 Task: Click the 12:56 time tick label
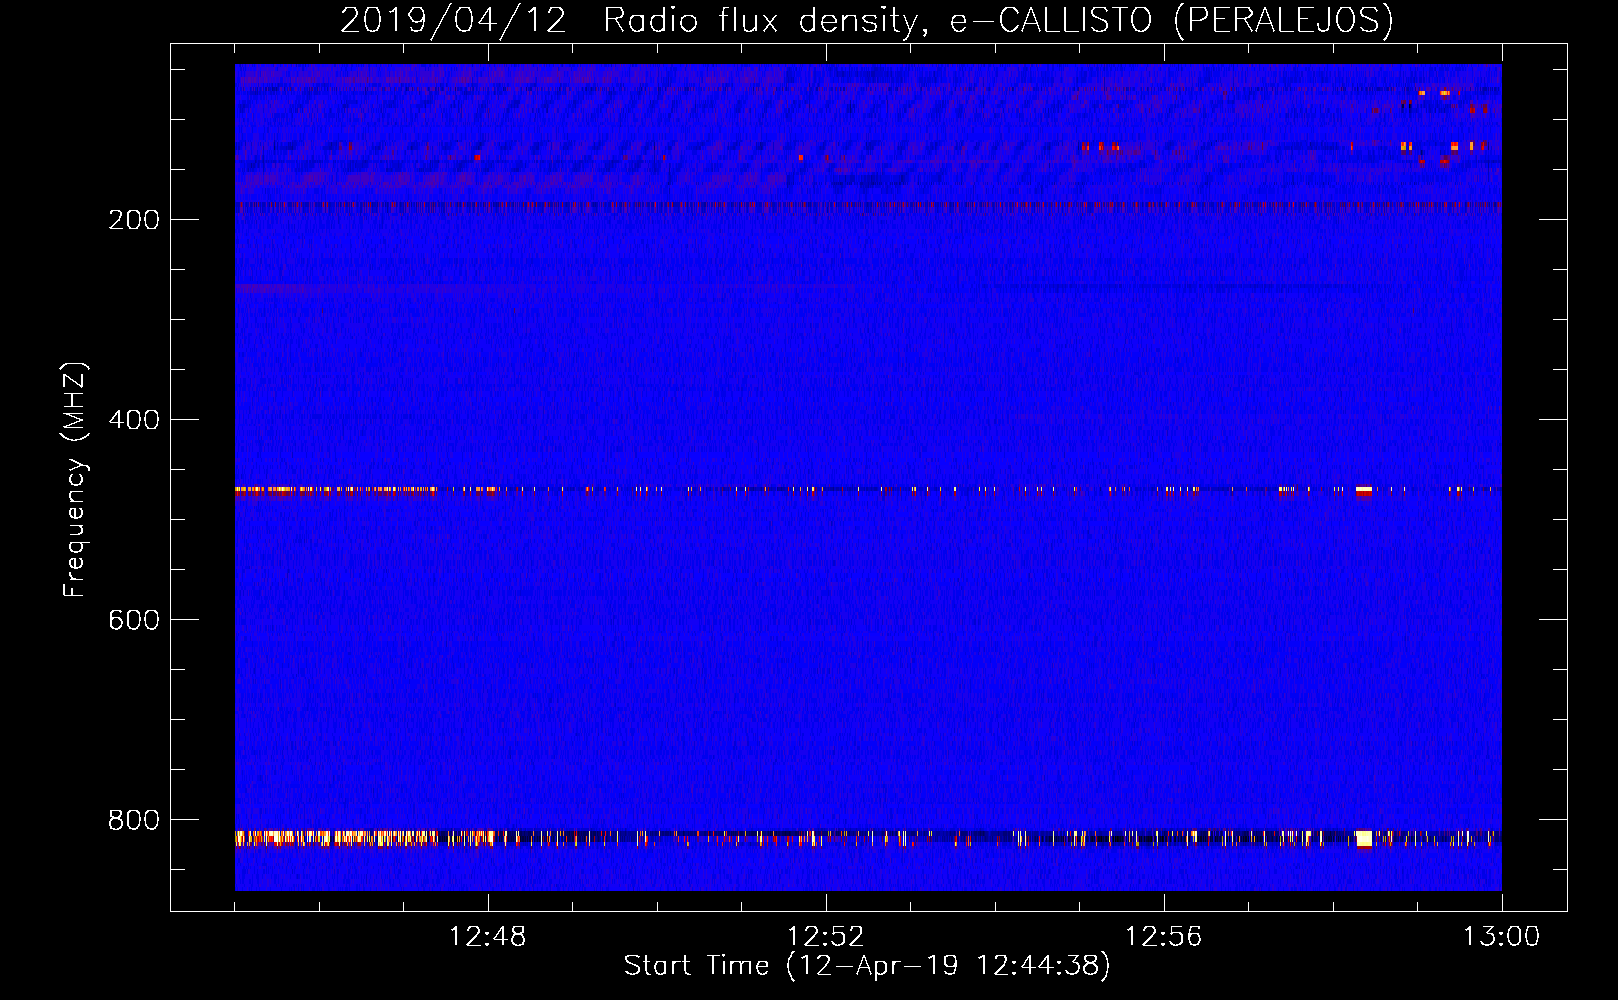[1164, 937]
